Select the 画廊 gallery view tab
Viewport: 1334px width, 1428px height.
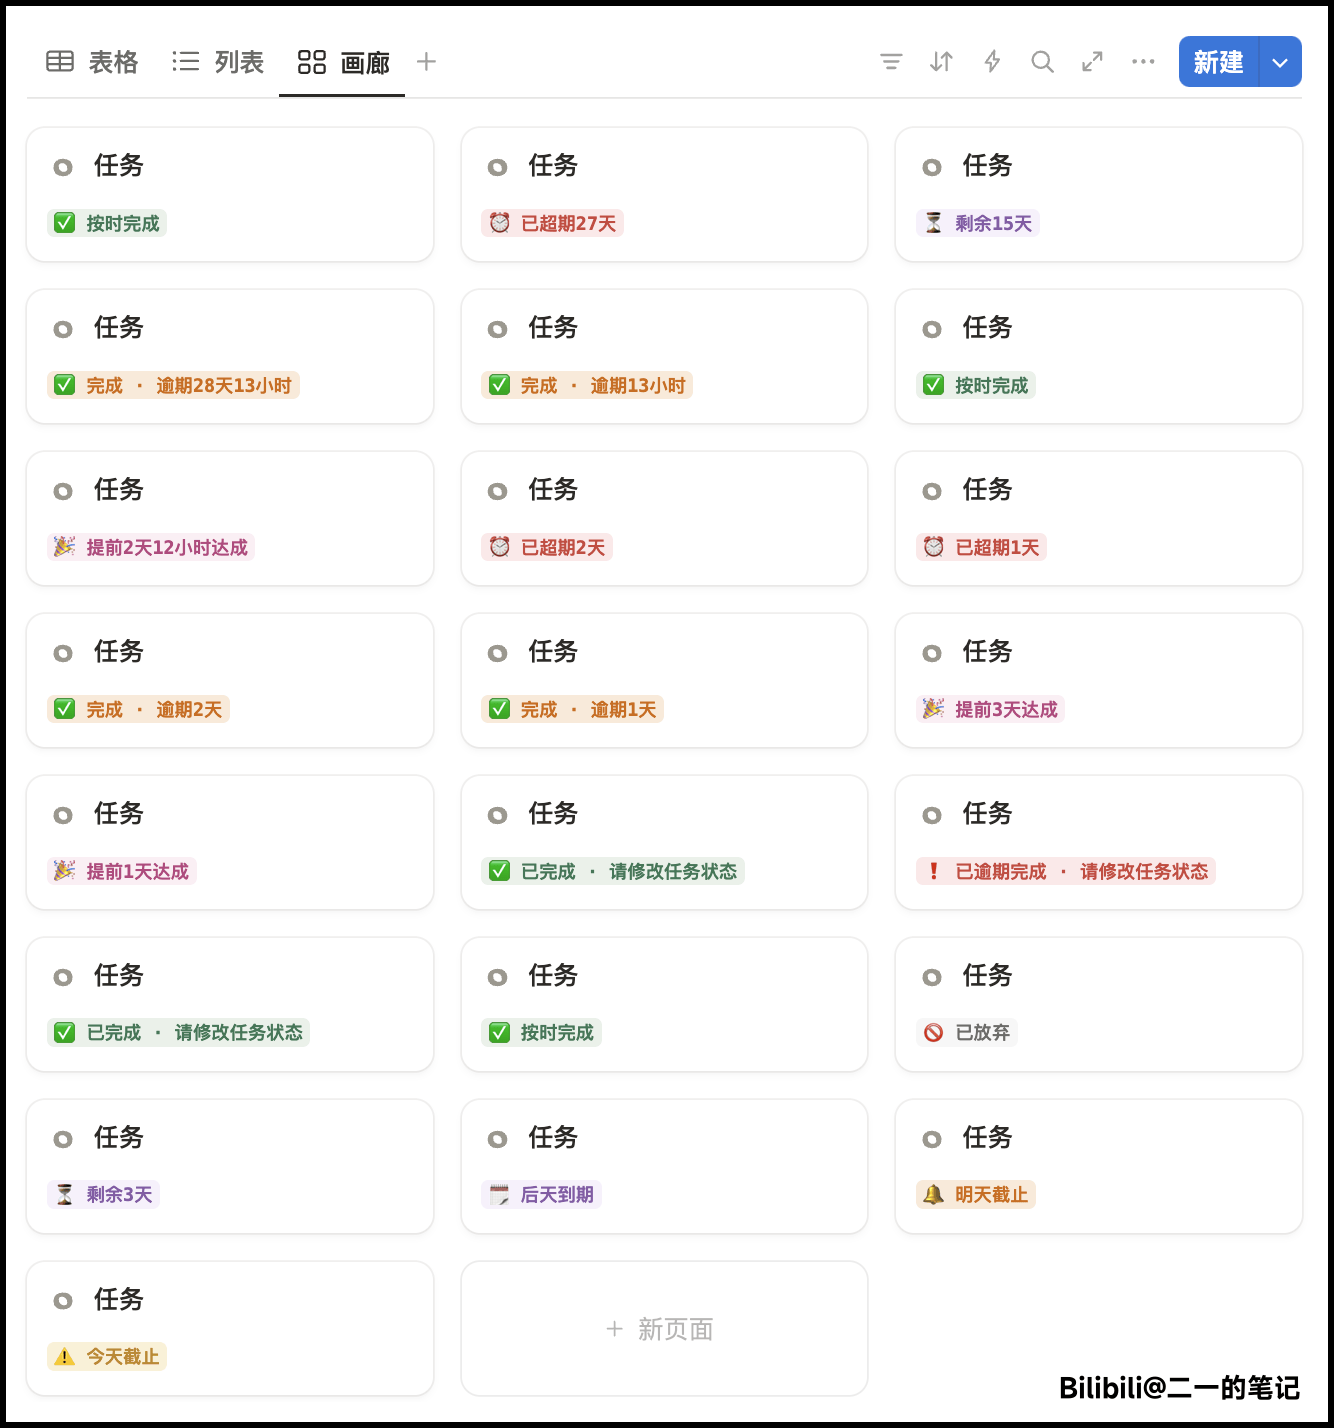[x=343, y=63]
